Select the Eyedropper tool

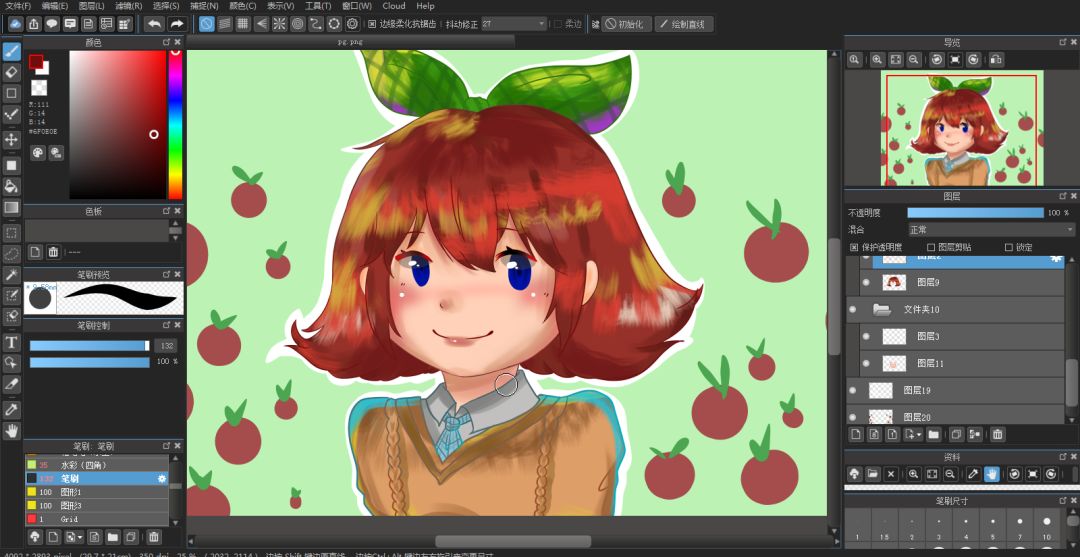[11, 410]
